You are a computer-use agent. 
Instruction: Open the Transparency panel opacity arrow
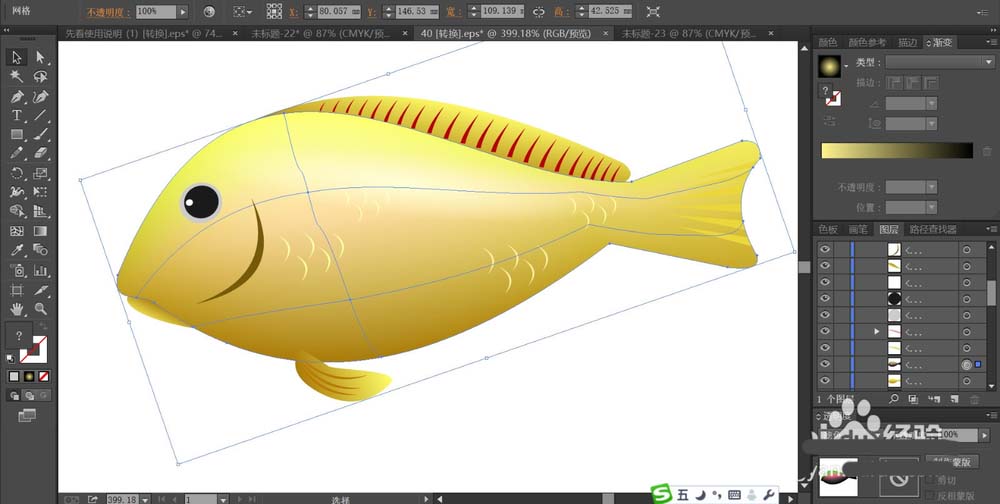[985, 434]
